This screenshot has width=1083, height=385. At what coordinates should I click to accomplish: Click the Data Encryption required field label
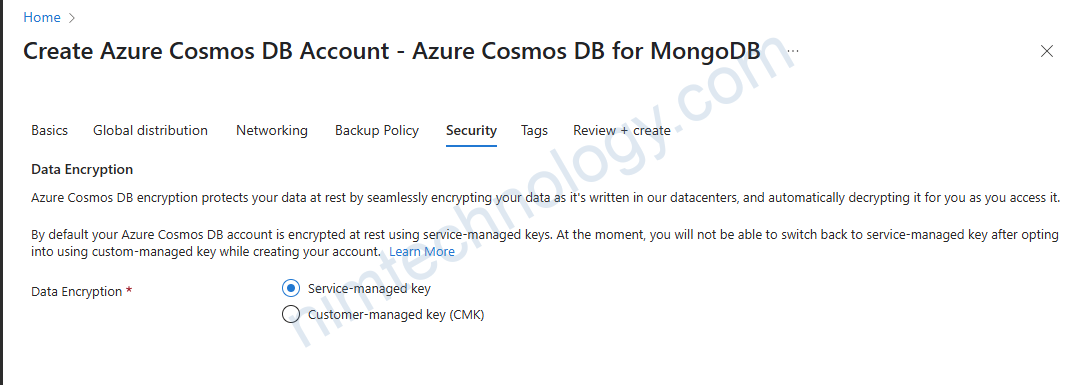[x=76, y=292]
